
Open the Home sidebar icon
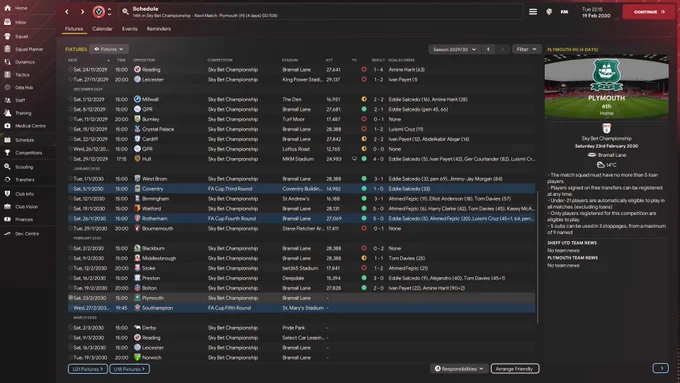(7, 8)
